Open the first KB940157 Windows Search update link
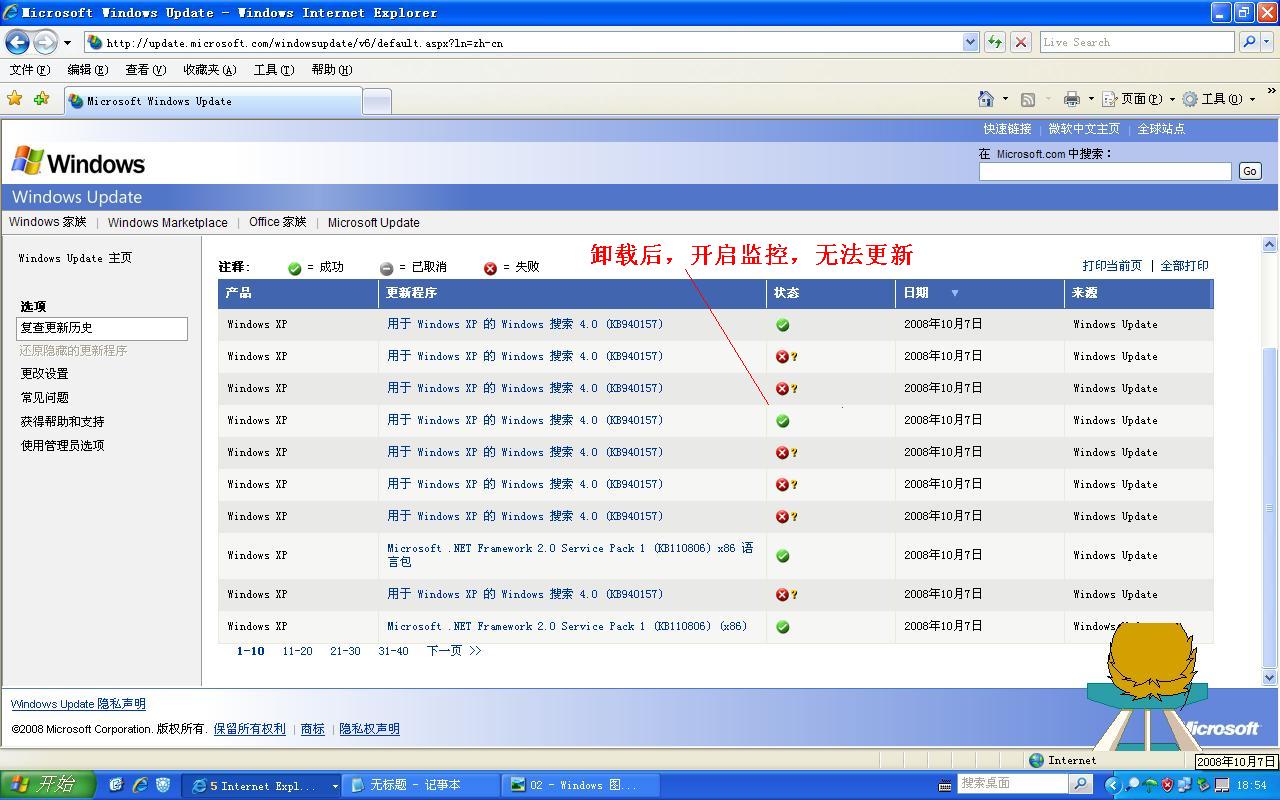The width and height of the screenshot is (1280, 800). point(525,324)
